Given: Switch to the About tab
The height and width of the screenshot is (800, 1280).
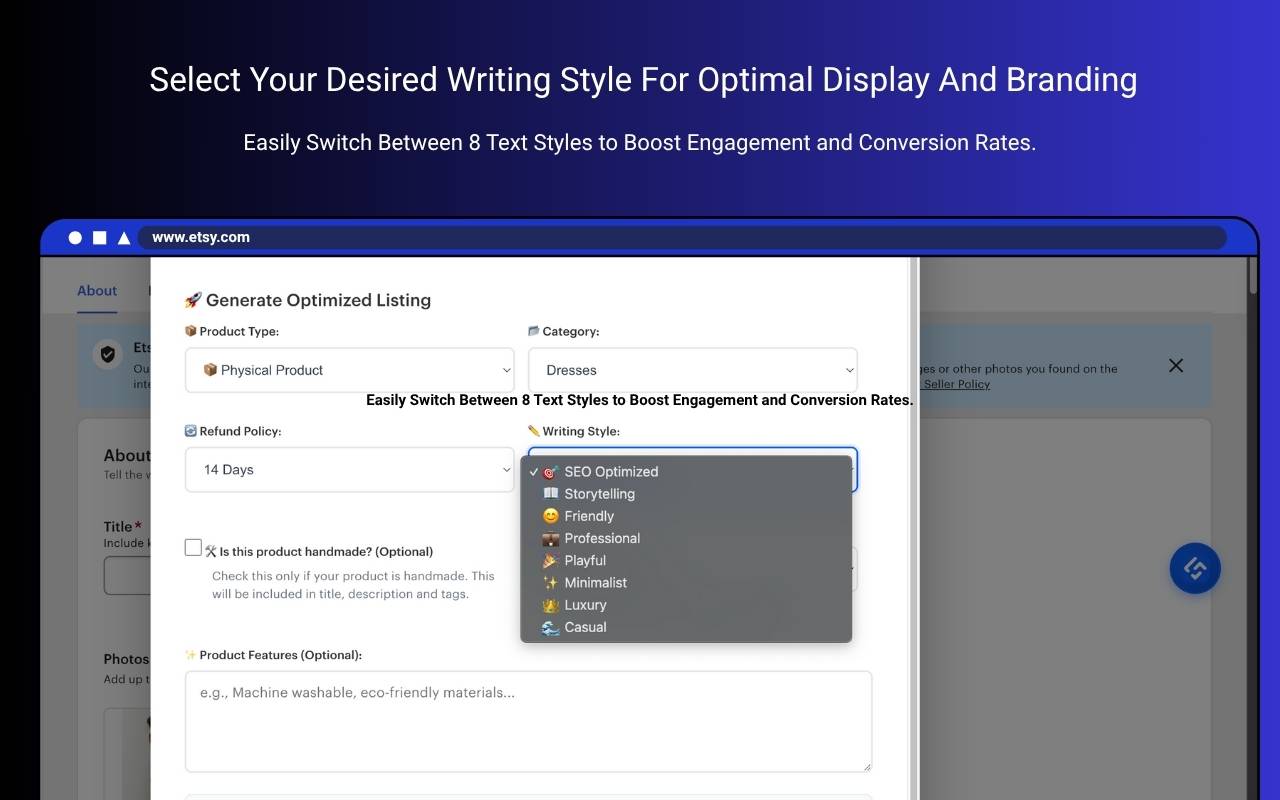Looking at the screenshot, I should point(97,291).
